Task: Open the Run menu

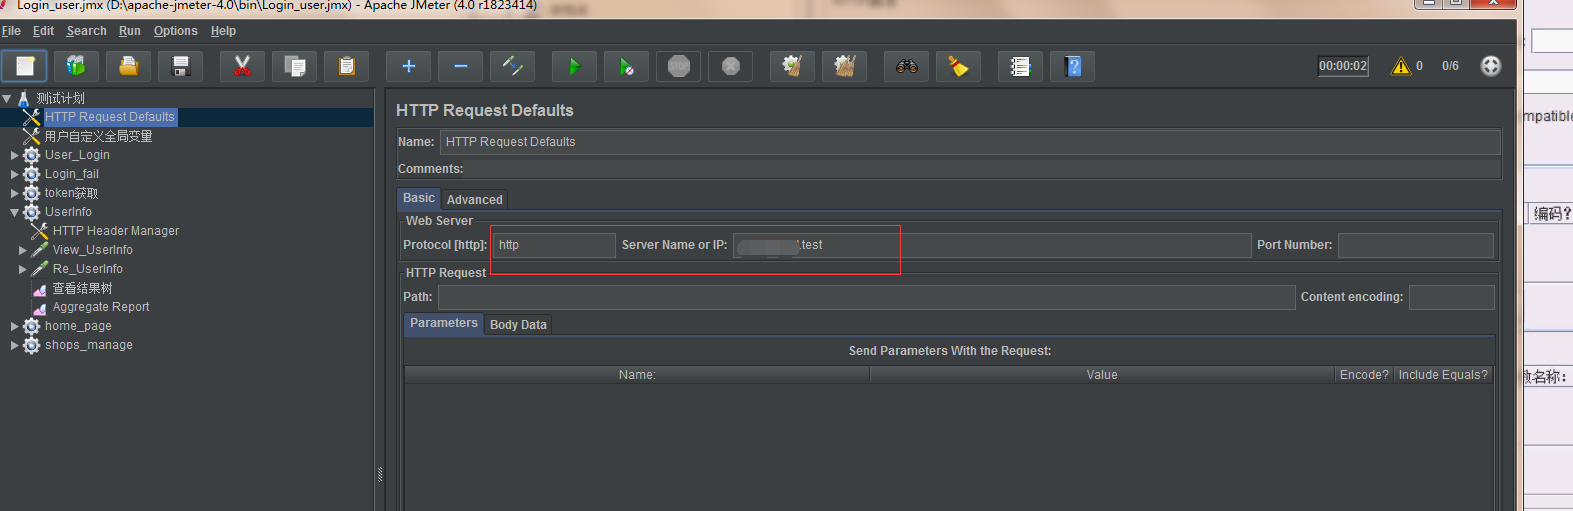Action: [x=130, y=31]
